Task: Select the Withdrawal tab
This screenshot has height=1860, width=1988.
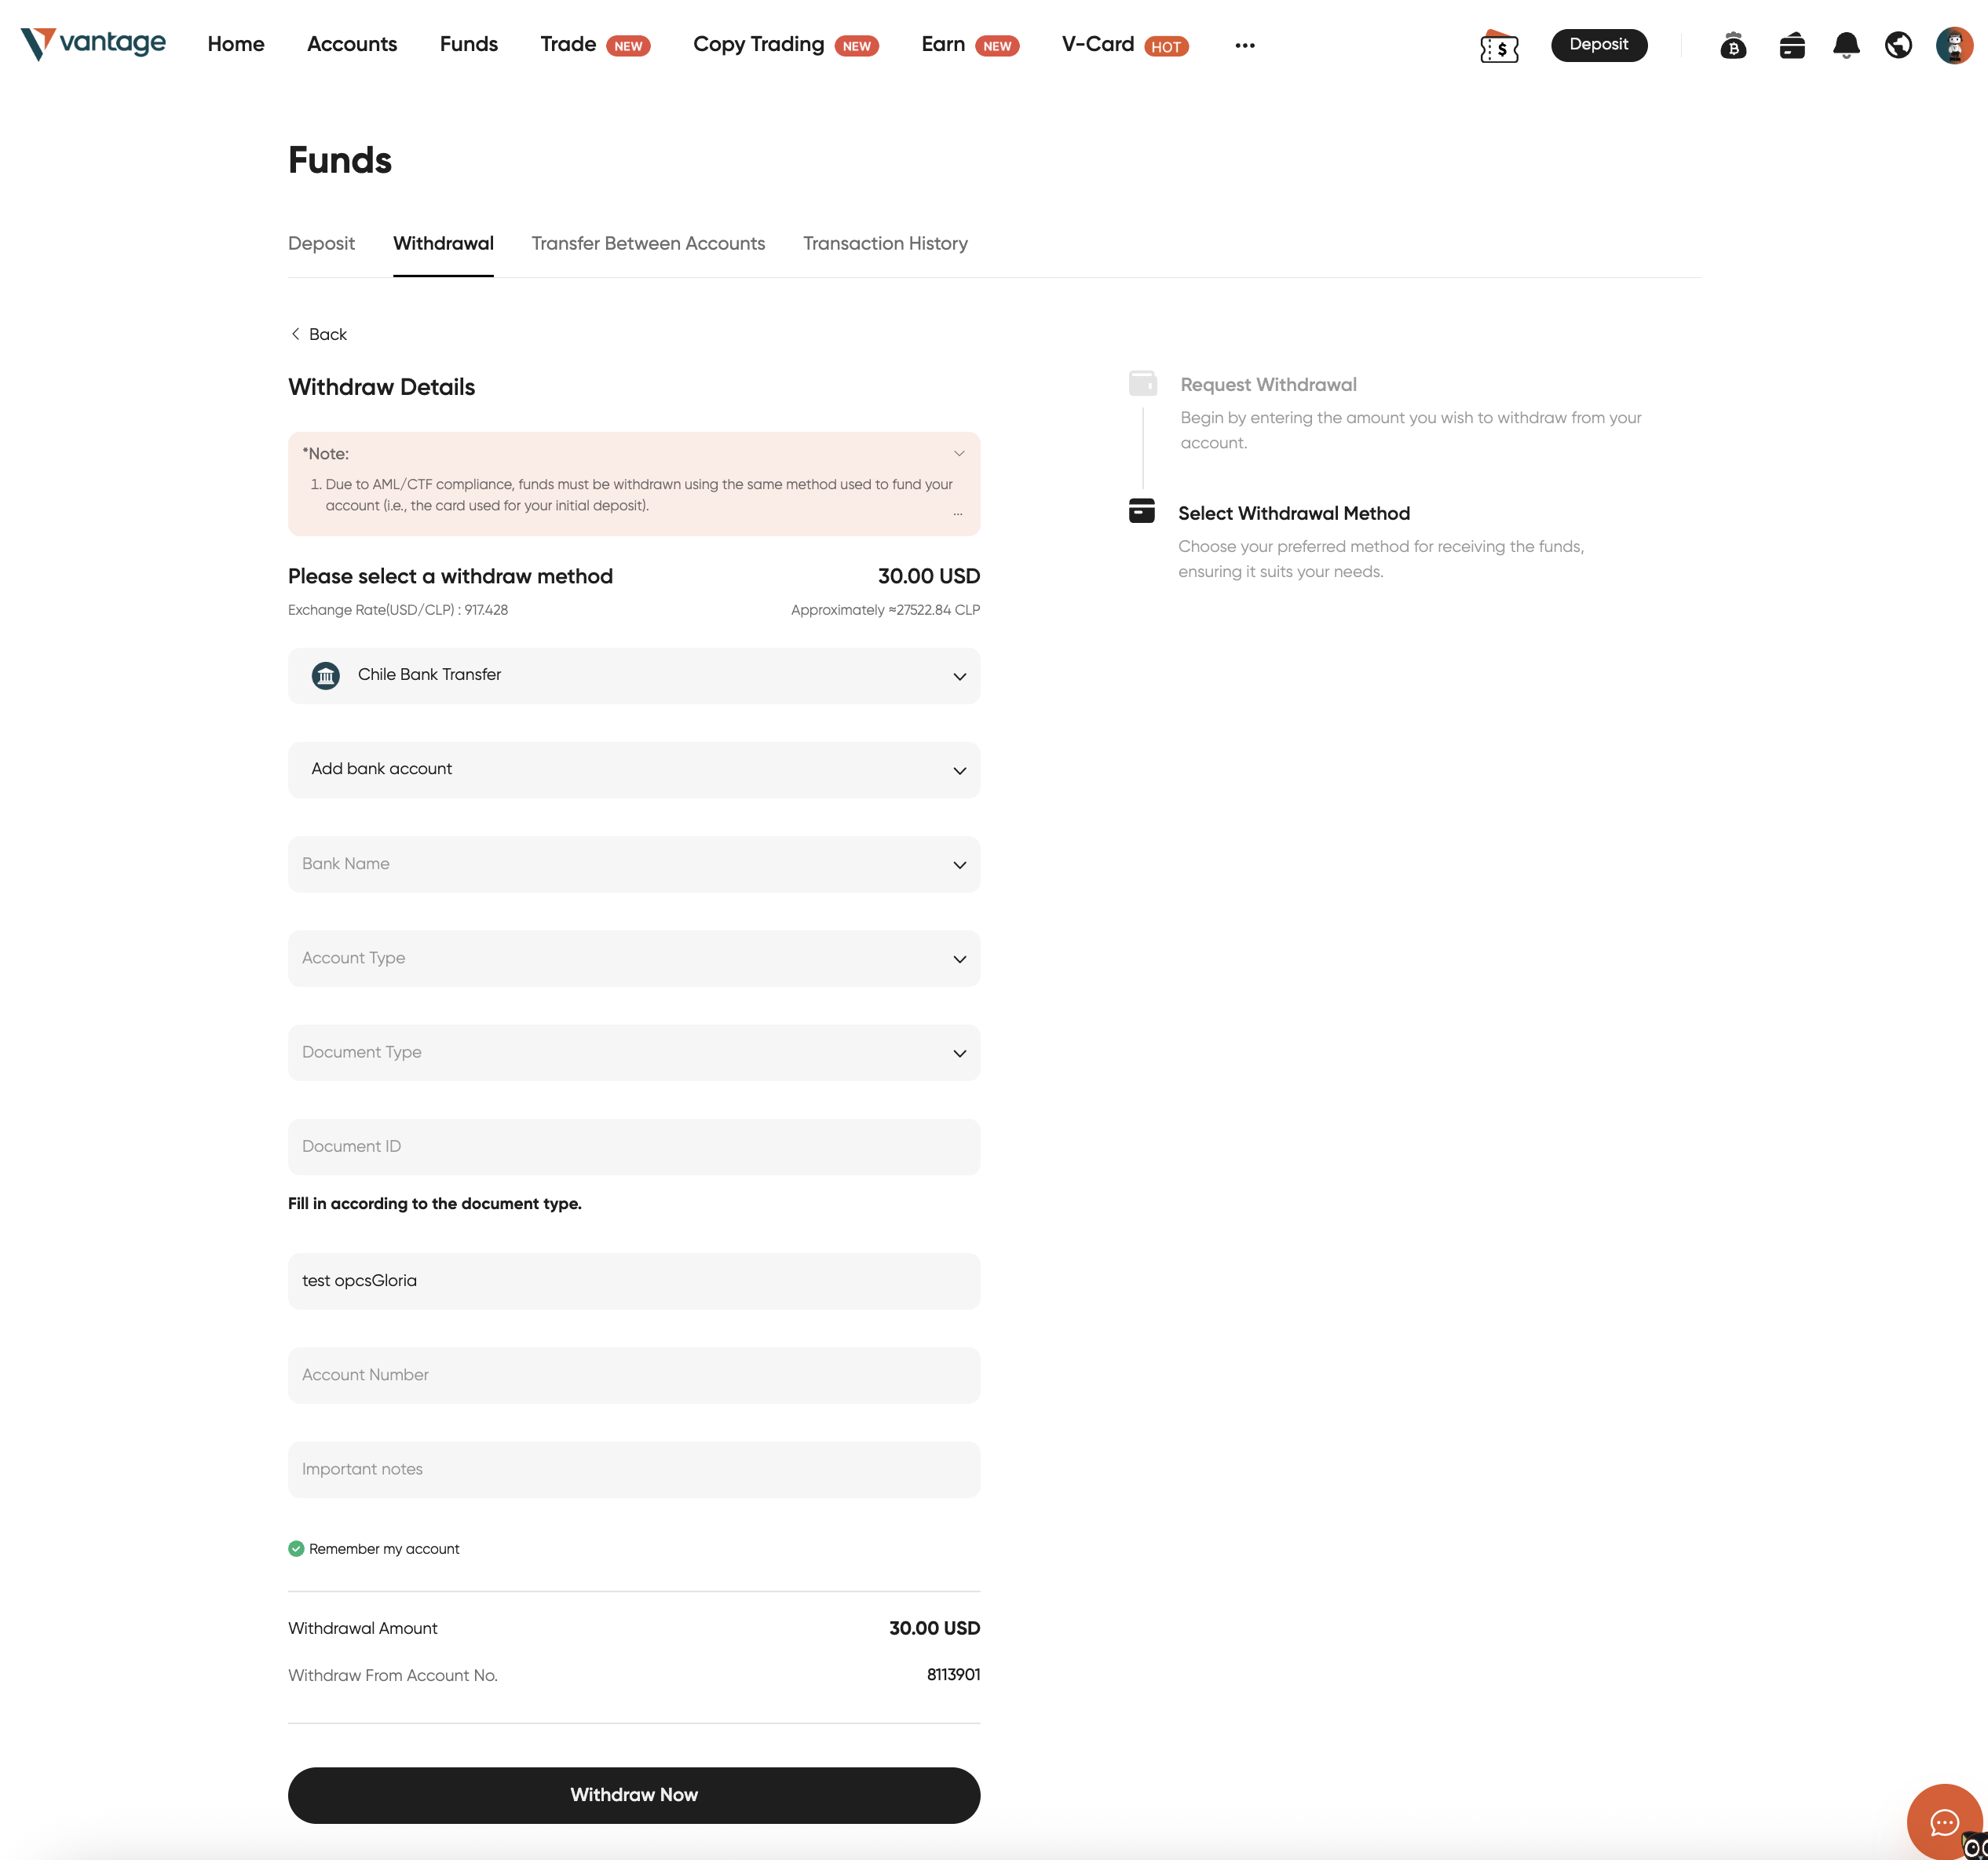Action: pos(443,243)
